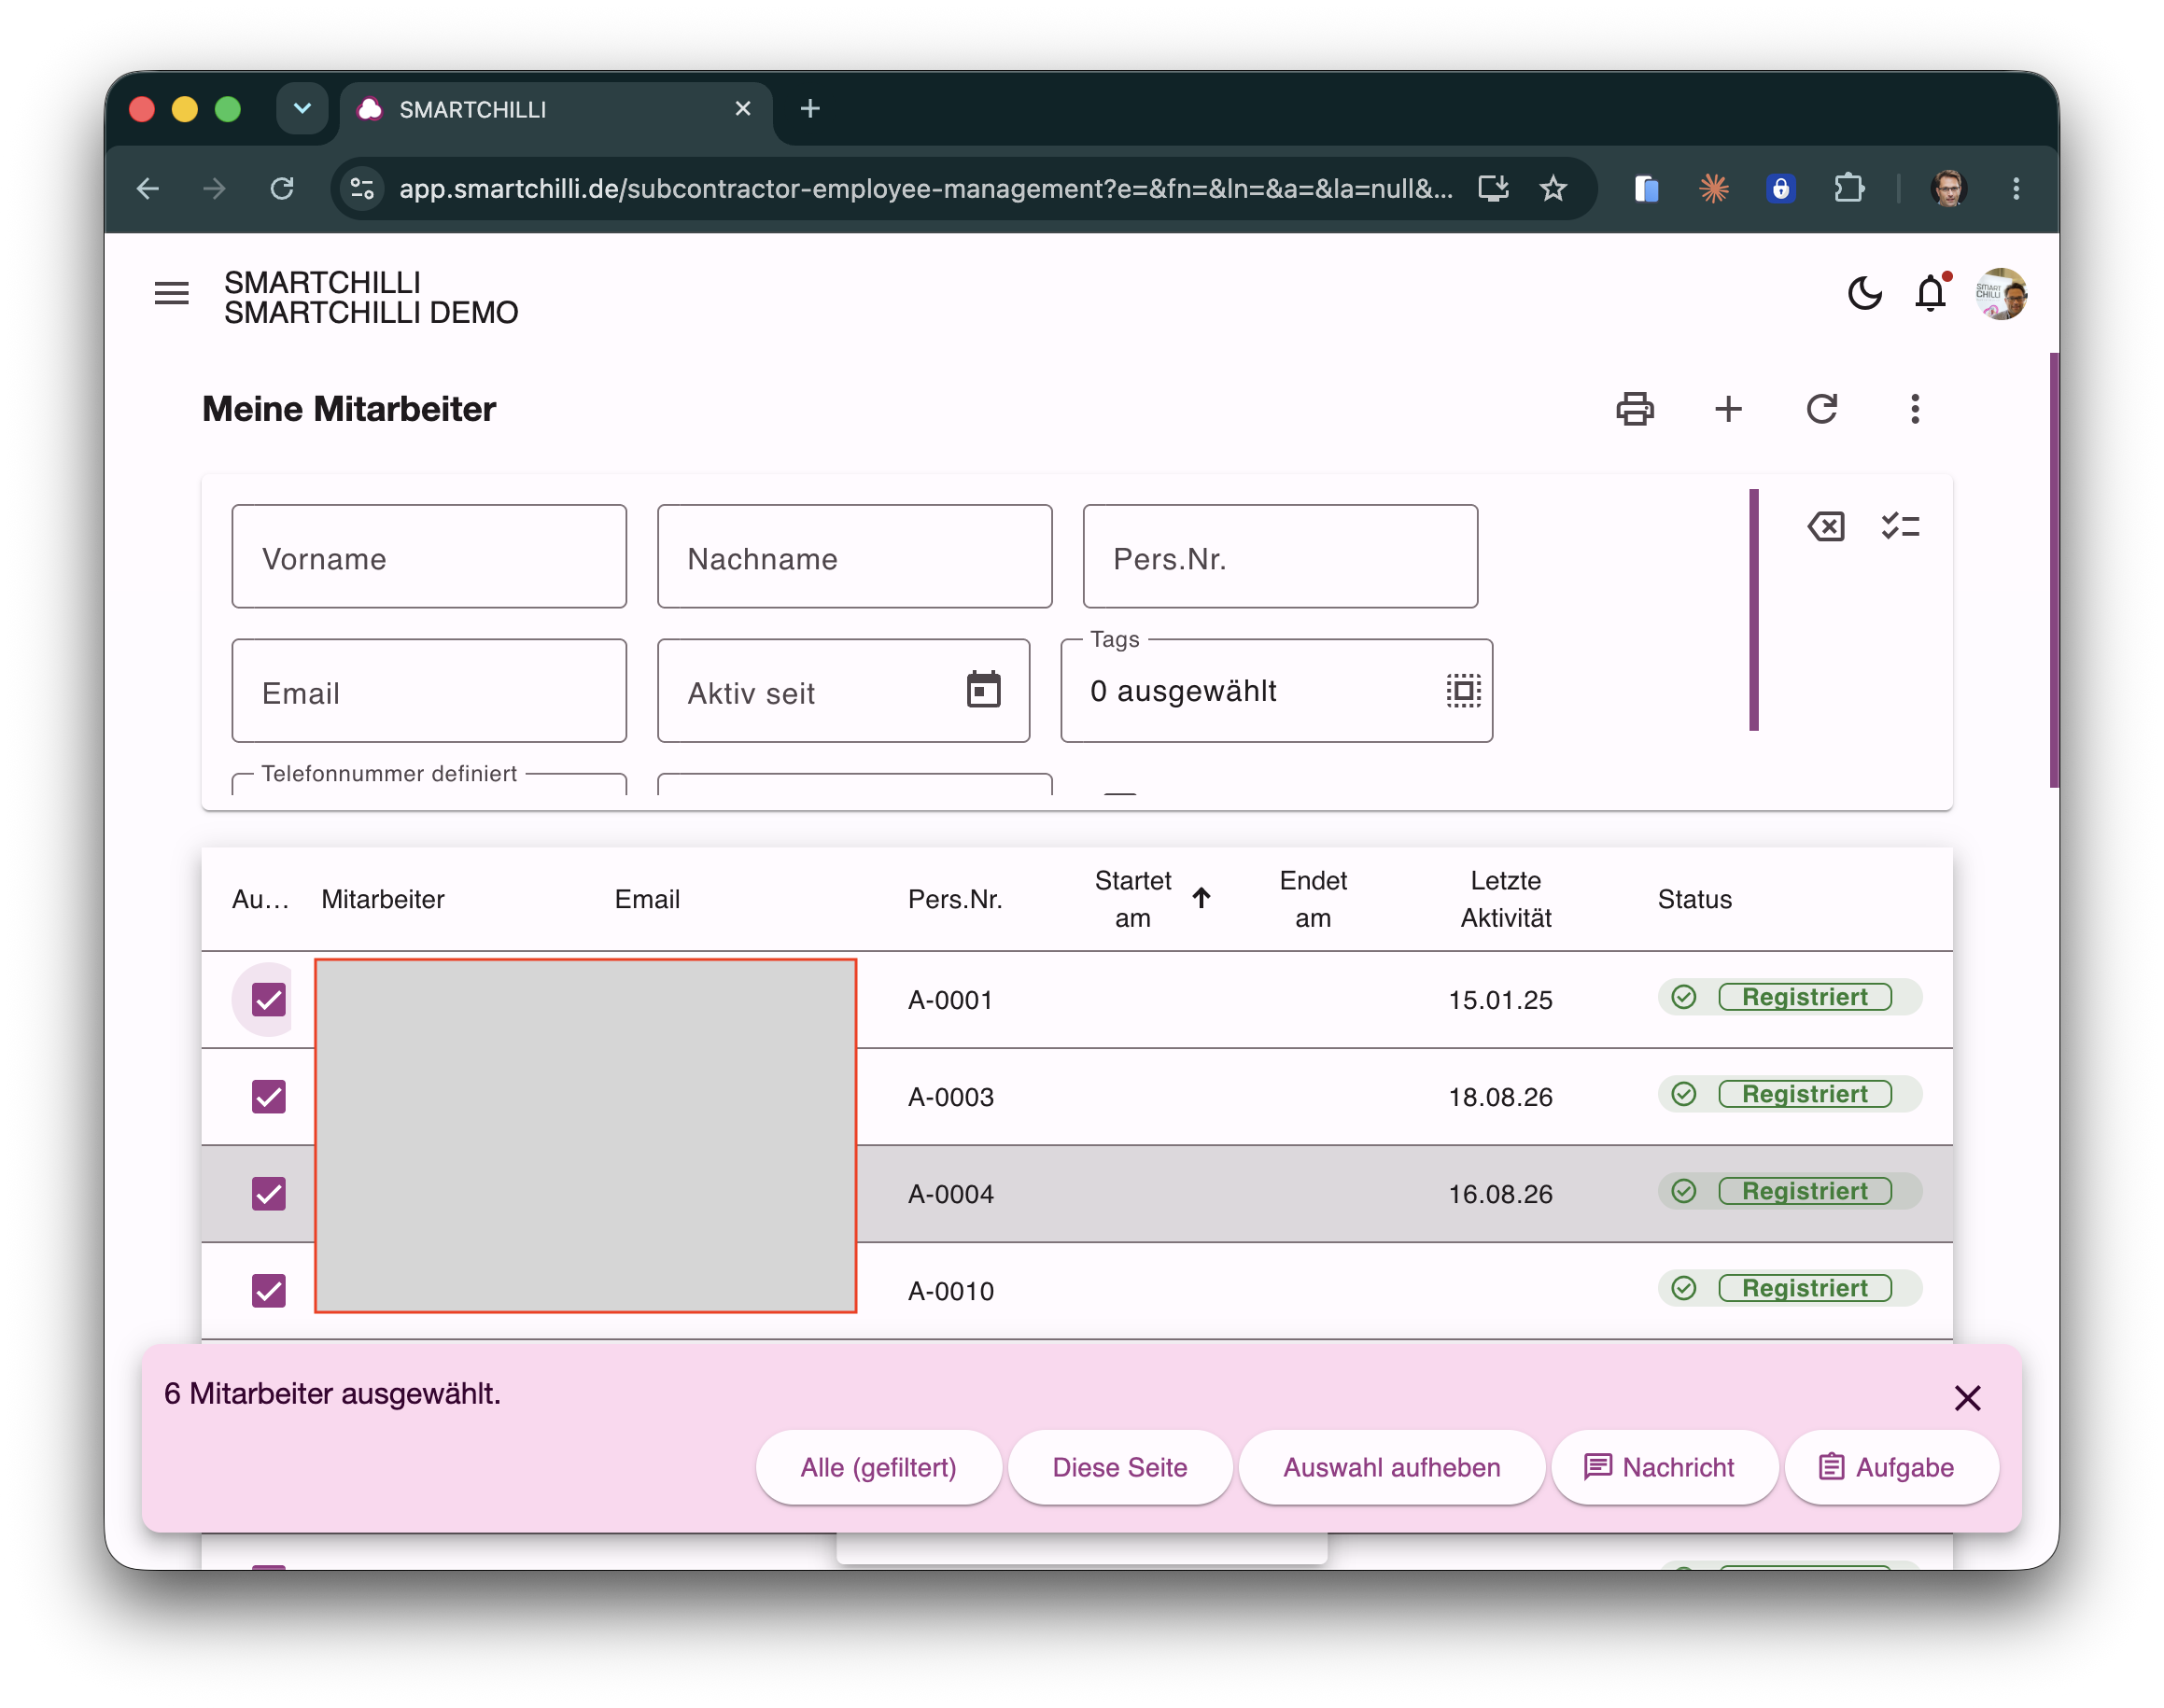Open the user profile avatar in app header

(2001, 294)
